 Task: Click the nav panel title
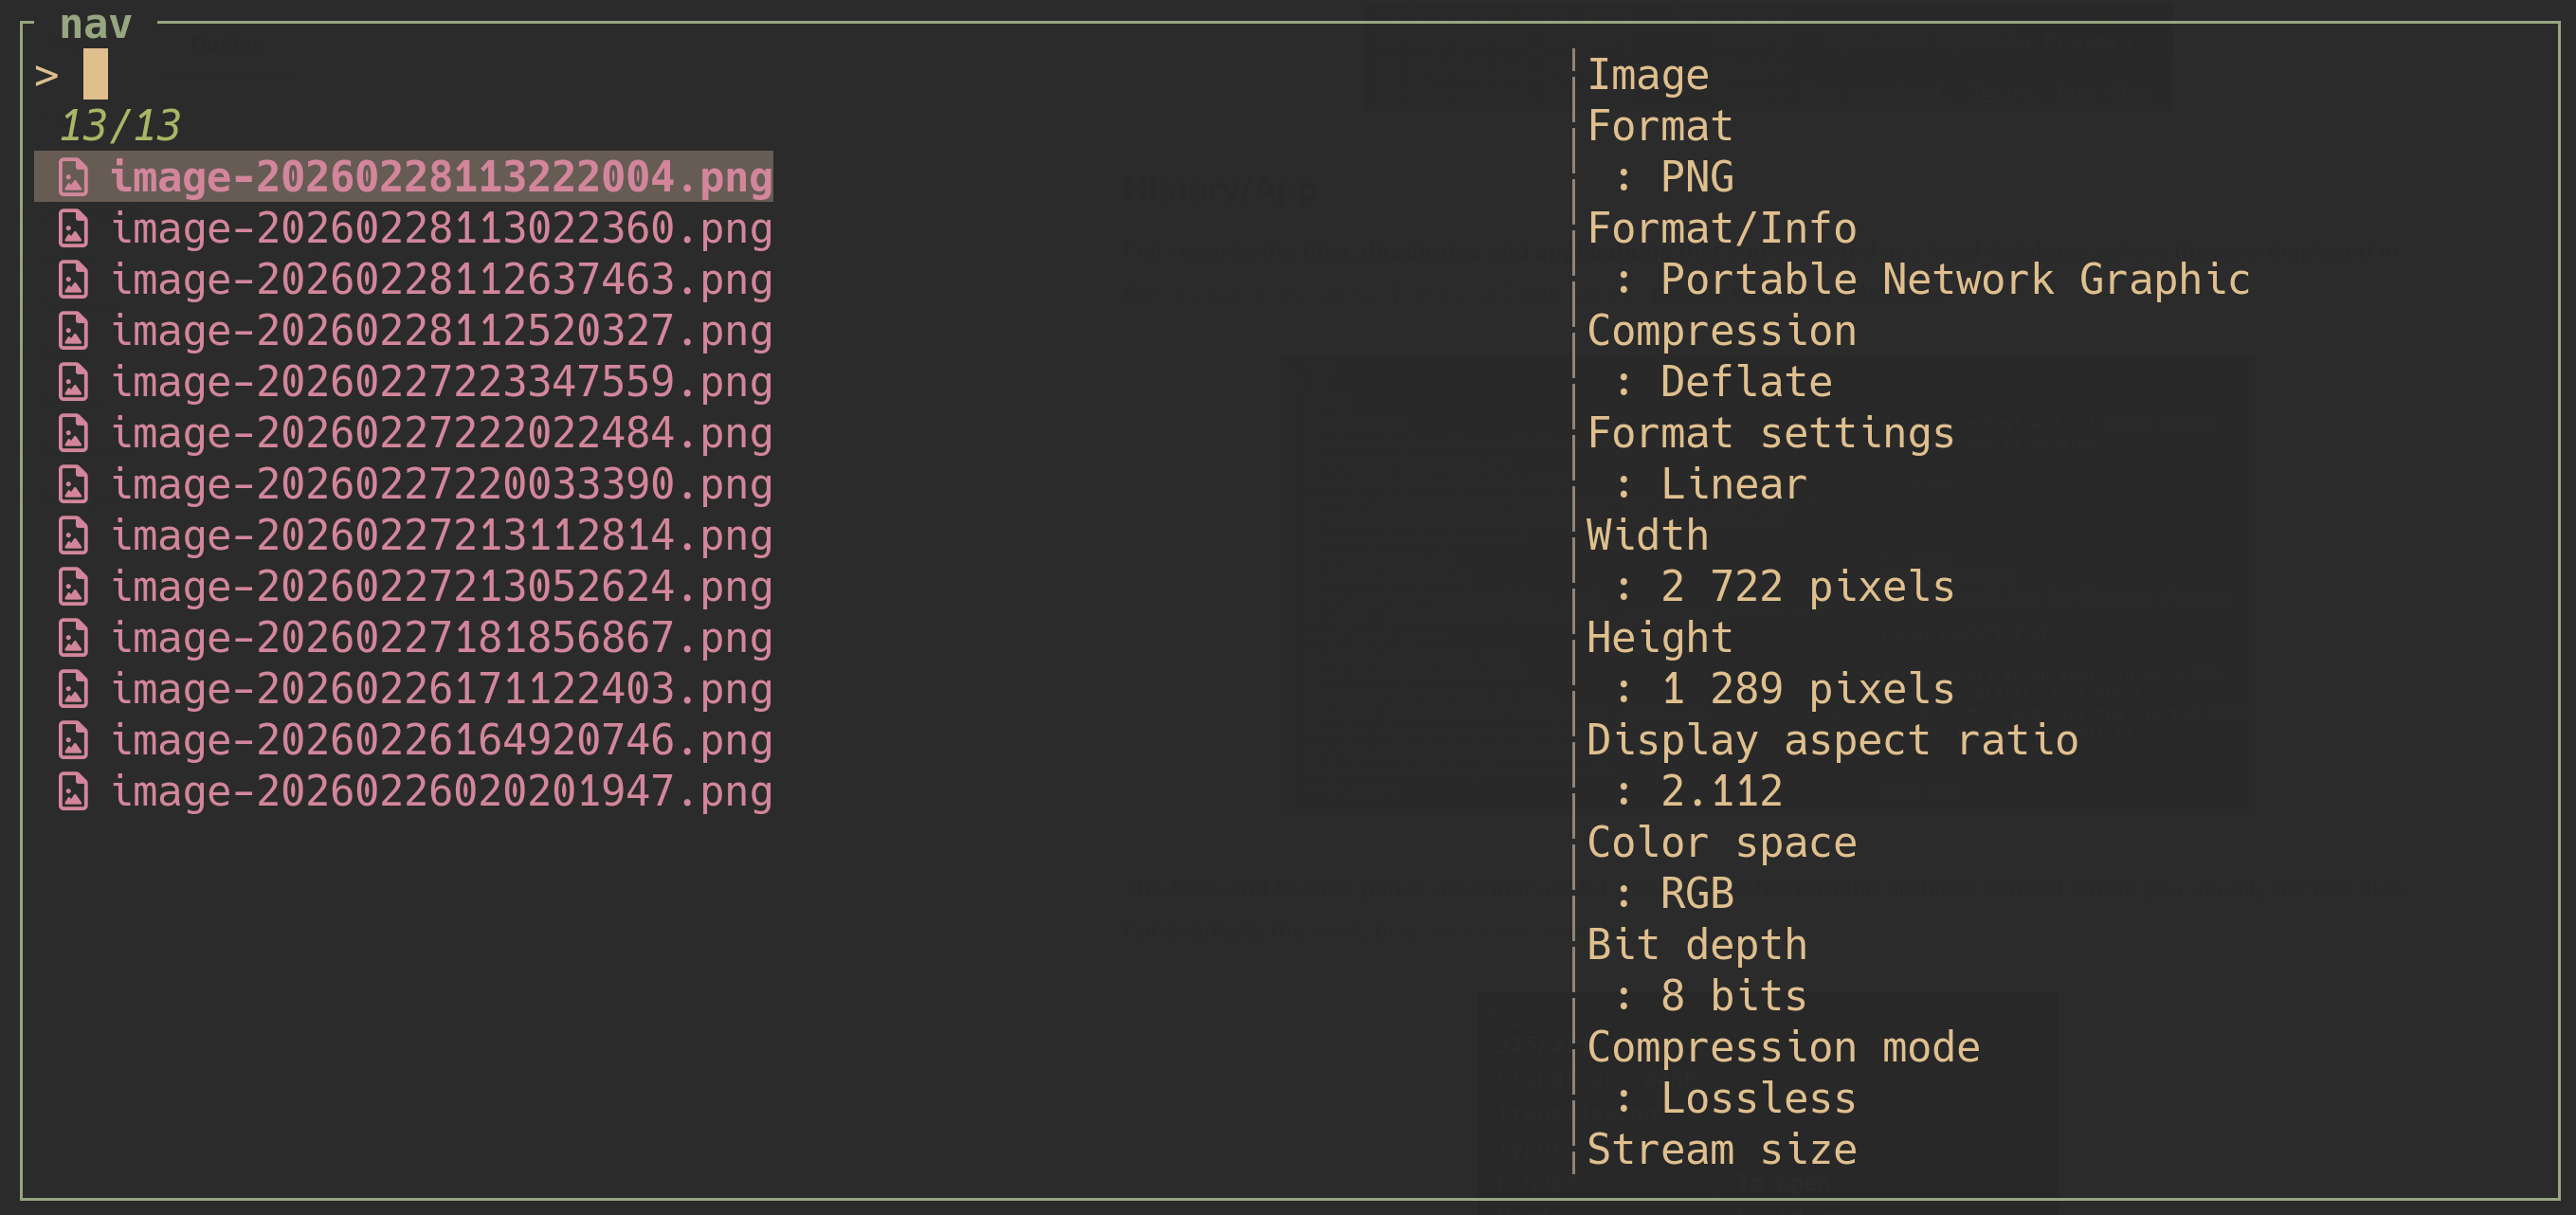96,23
